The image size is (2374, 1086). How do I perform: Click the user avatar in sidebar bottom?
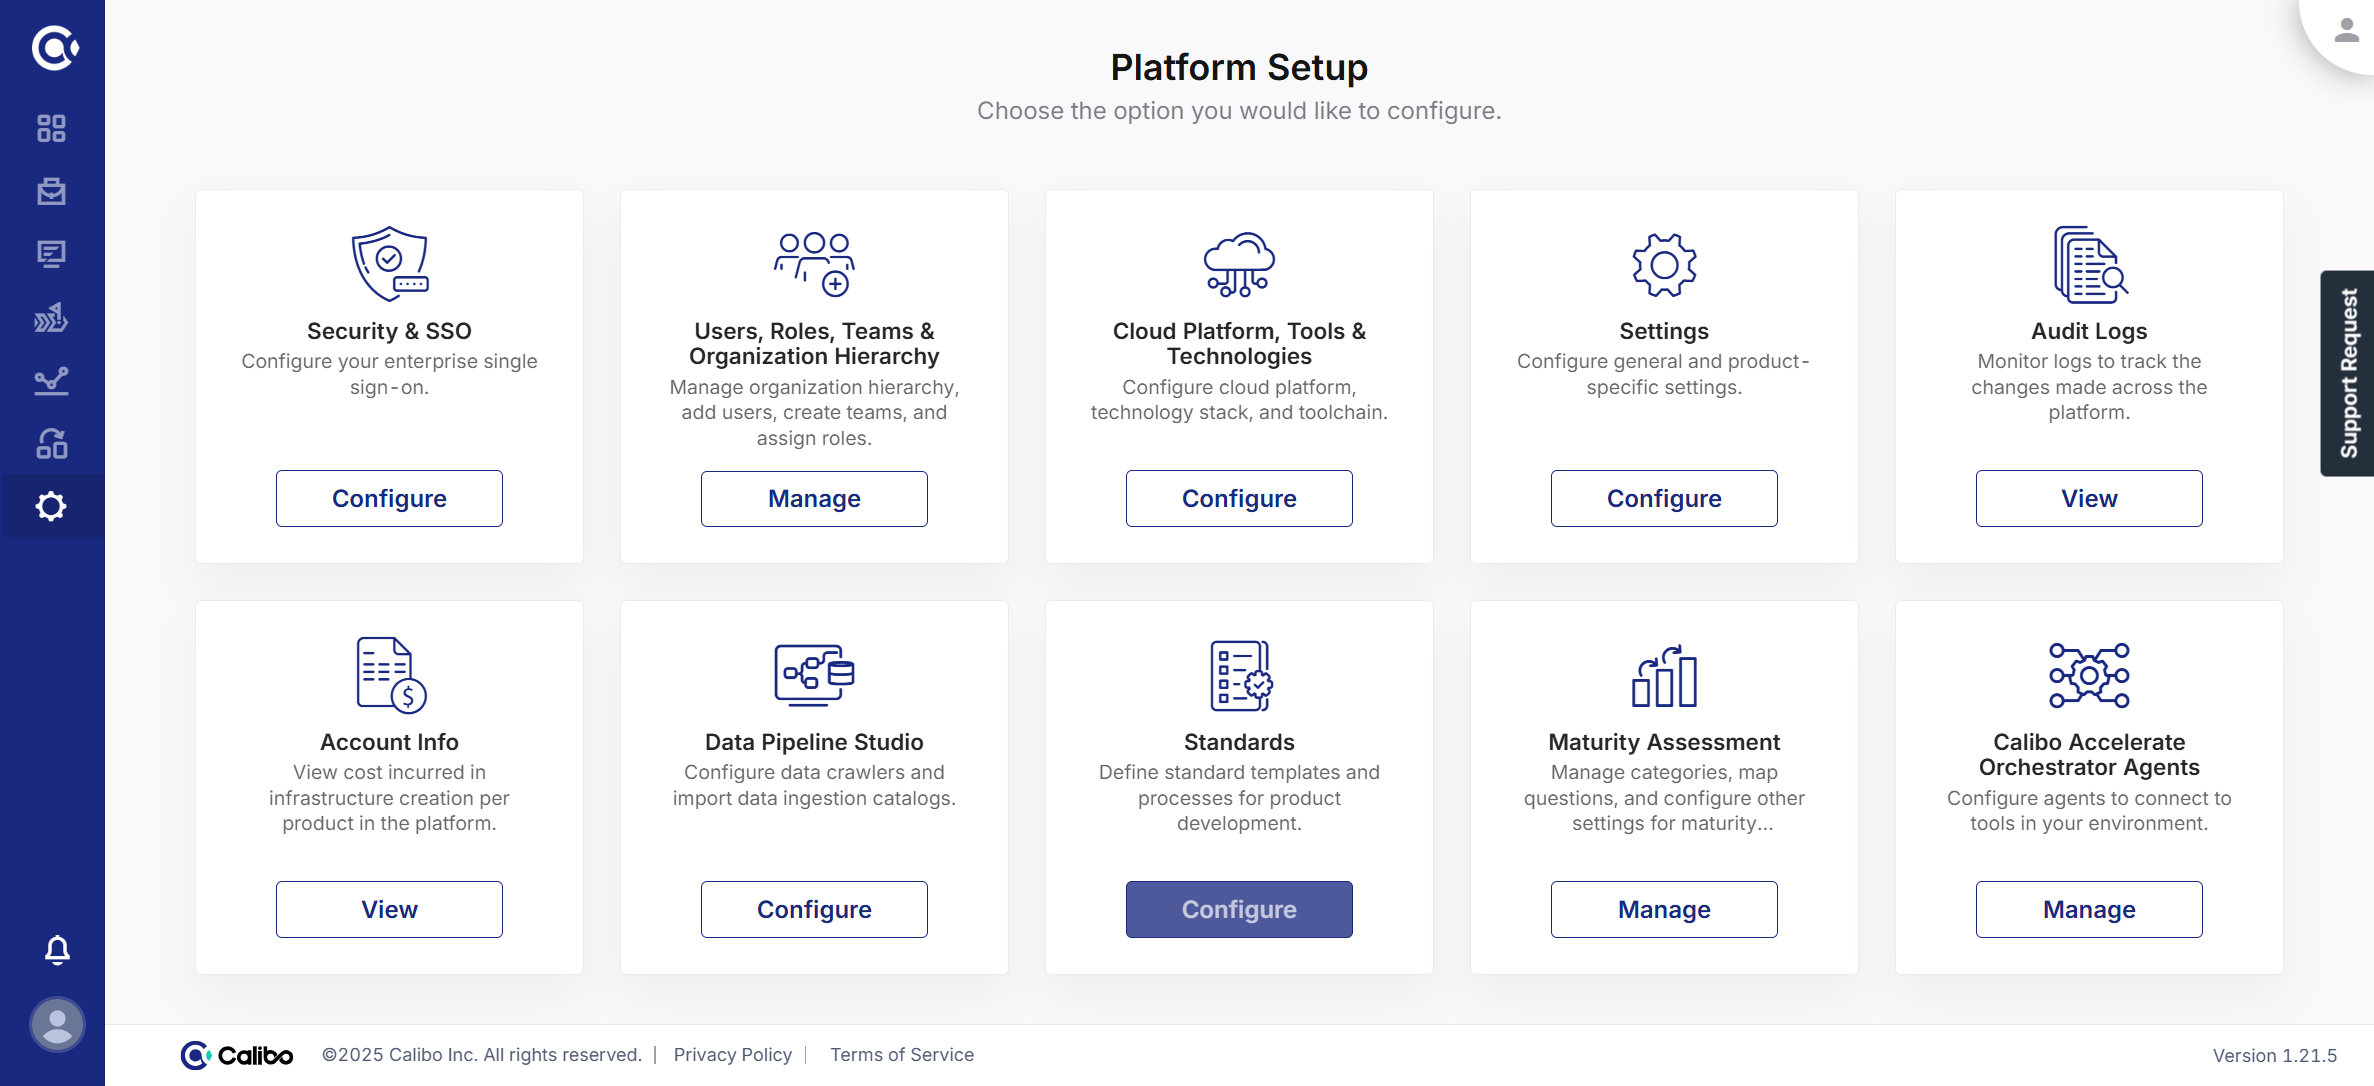(57, 1024)
